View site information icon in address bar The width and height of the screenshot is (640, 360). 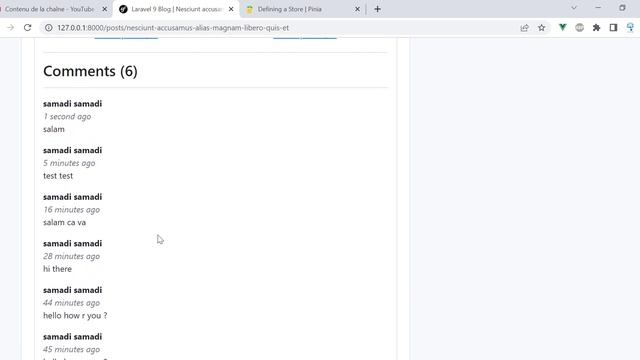(49, 28)
